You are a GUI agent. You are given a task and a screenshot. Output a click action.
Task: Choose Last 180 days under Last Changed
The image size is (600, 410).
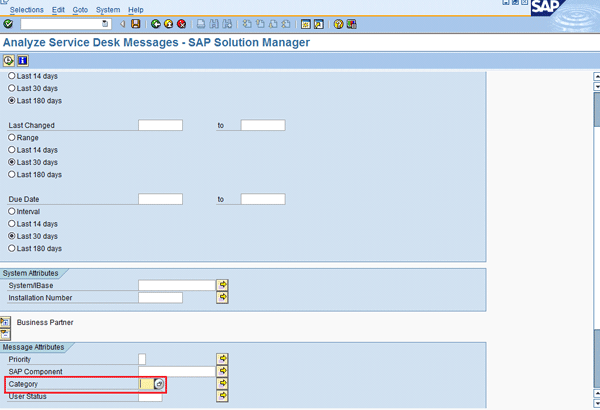[12, 175]
